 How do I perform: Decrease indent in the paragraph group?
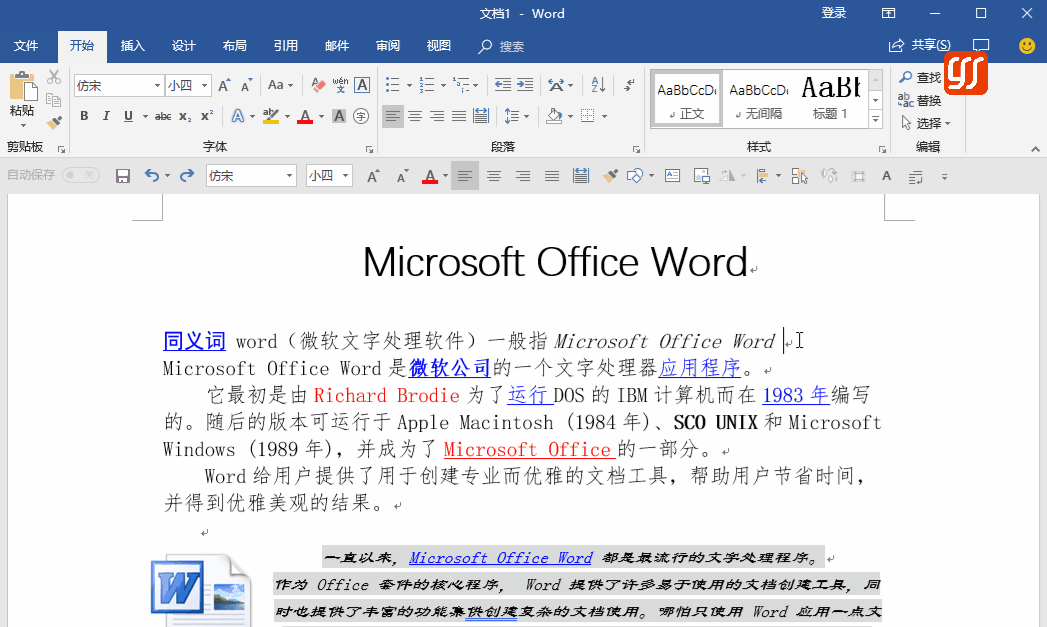(503, 85)
